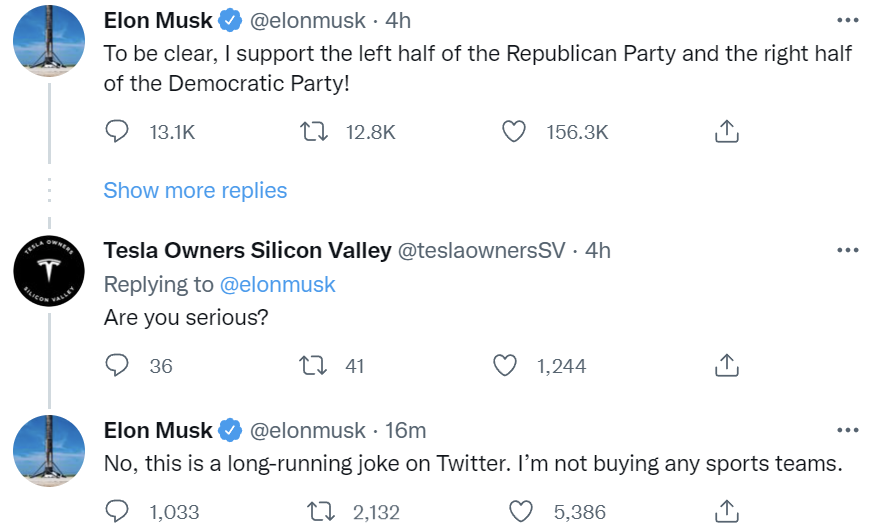Reply to Elon Musk's Republican Party tweet
Screen dimensions: 880x529
(118, 131)
